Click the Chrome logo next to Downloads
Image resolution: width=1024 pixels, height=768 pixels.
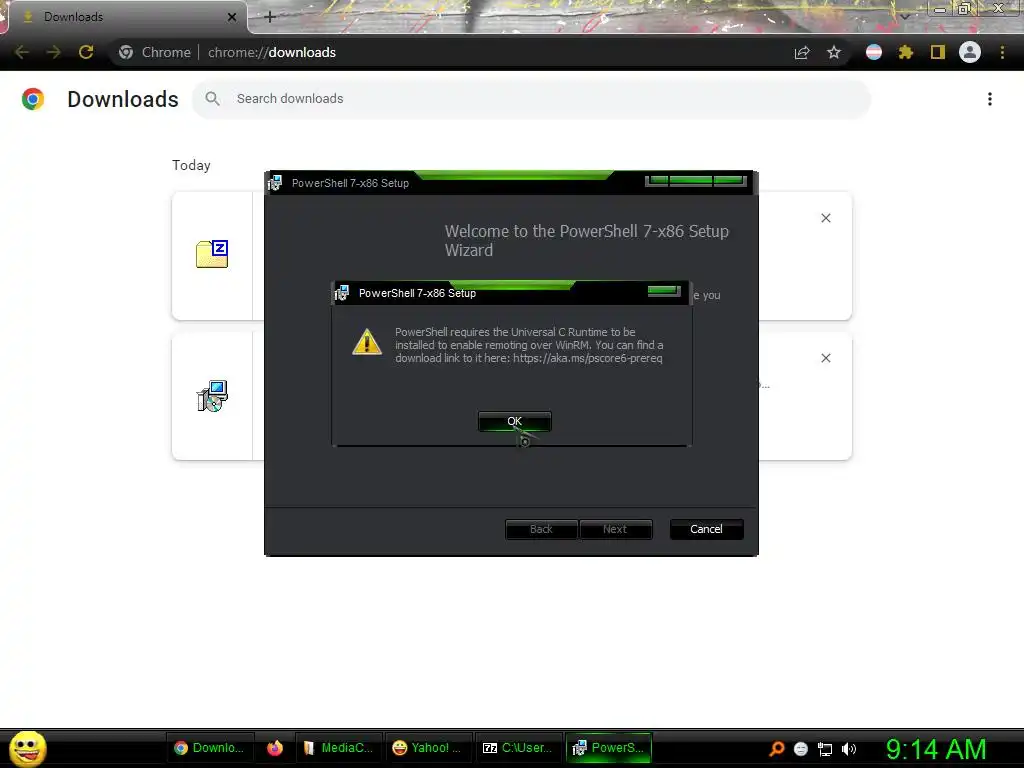point(33,99)
